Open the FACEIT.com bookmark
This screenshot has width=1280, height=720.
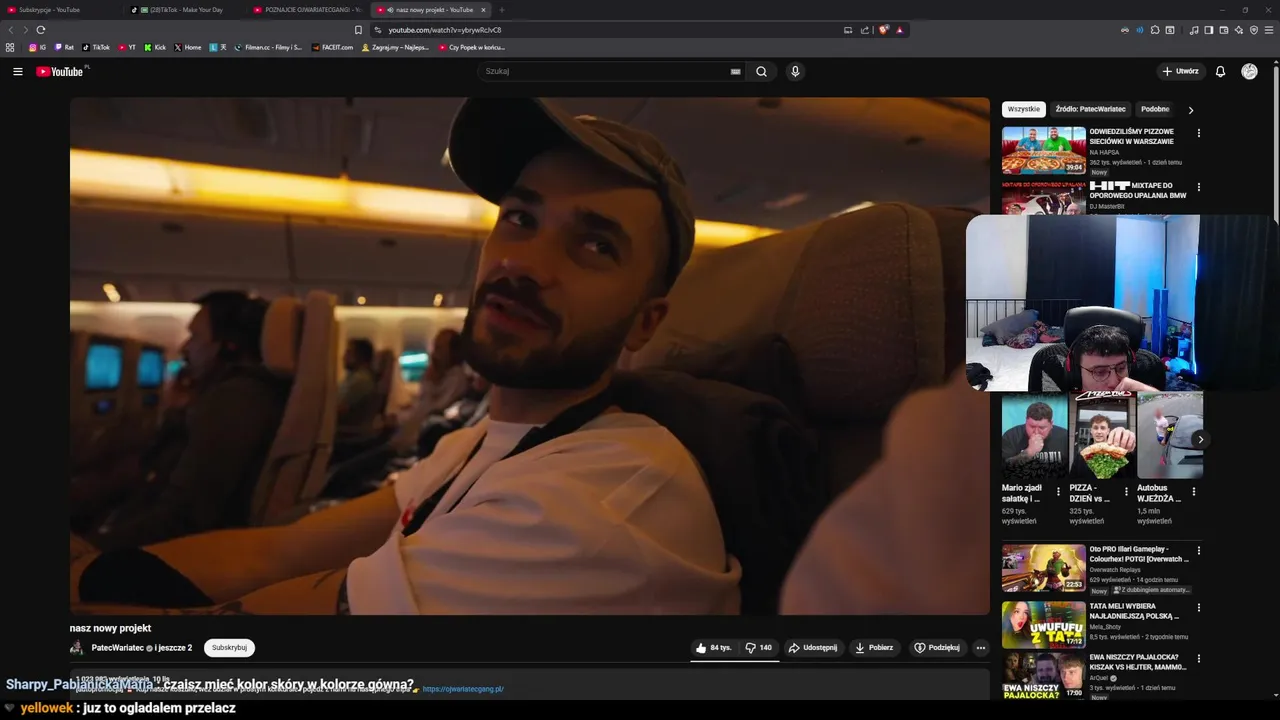point(333,47)
